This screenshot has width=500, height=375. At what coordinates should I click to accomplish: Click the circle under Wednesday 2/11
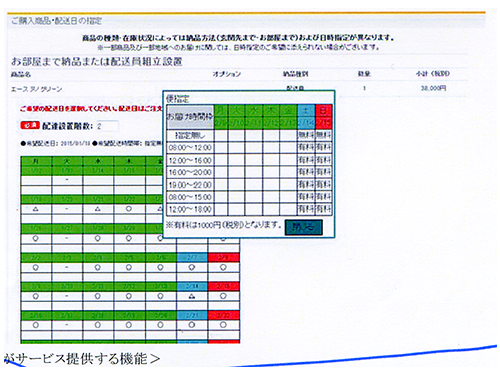point(97,296)
